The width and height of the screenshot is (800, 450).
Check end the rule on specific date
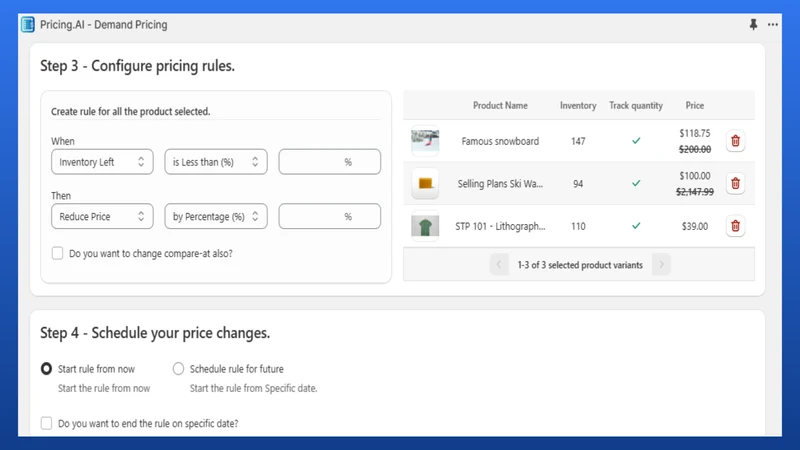coord(46,423)
